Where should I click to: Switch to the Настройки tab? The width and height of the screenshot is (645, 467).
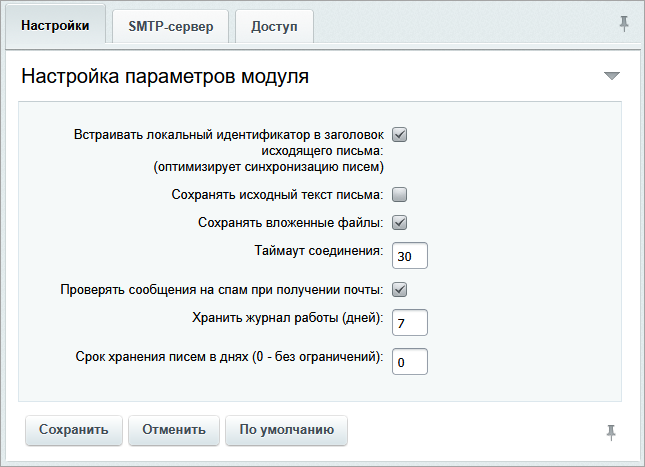[55, 26]
